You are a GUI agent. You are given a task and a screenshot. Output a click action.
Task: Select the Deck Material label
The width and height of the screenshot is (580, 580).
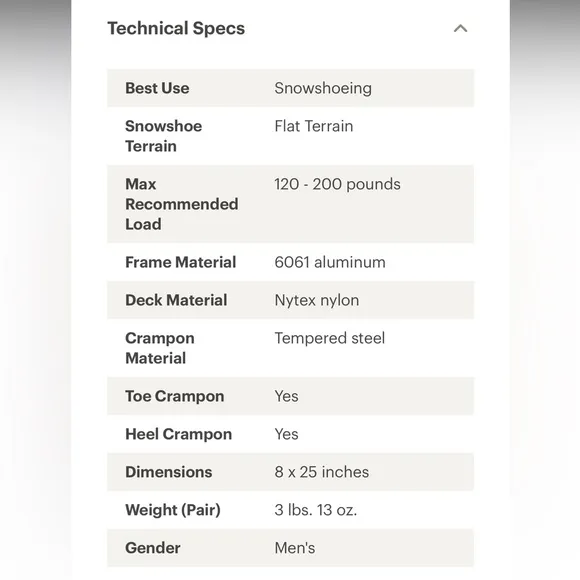(x=176, y=300)
